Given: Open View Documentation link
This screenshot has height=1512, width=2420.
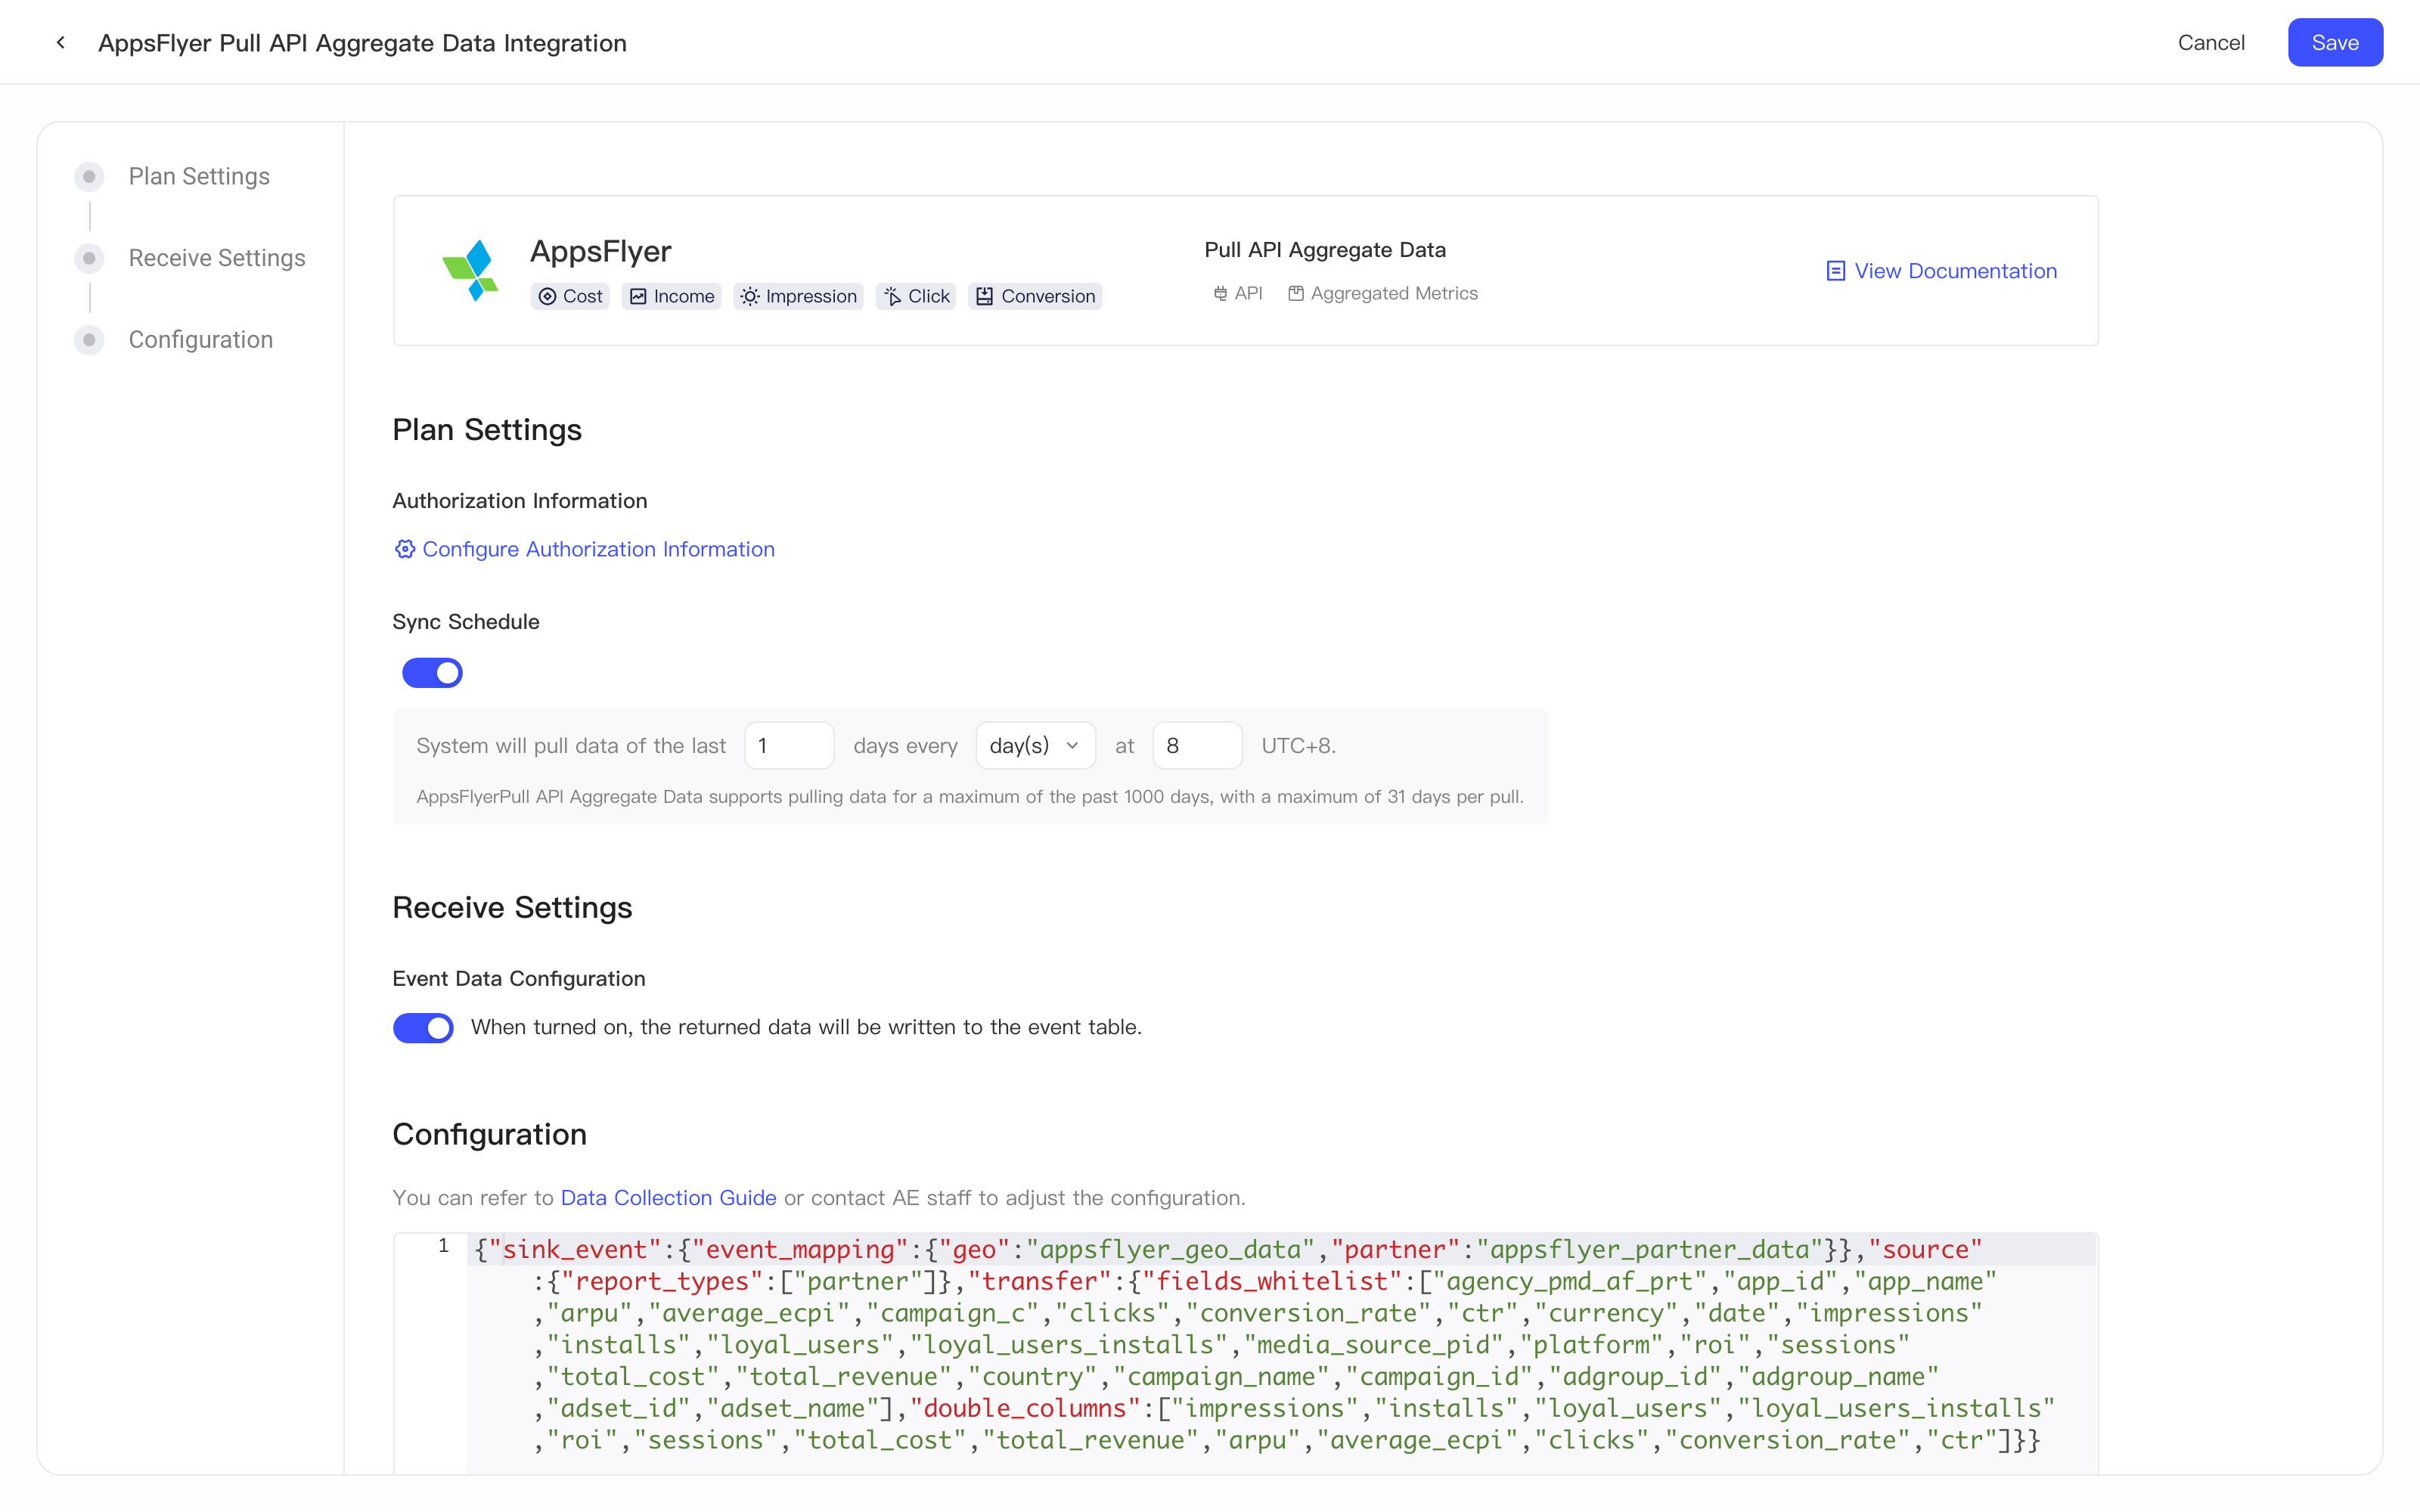Looking at the screenshot, I should coord(1941,271).
